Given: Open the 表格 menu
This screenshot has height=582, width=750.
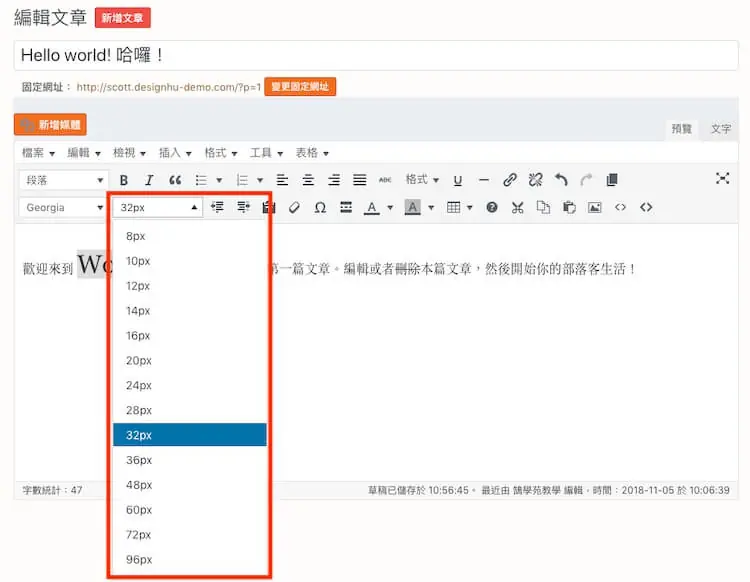Looking at the screenshot, I should click(x=312, y=153).
